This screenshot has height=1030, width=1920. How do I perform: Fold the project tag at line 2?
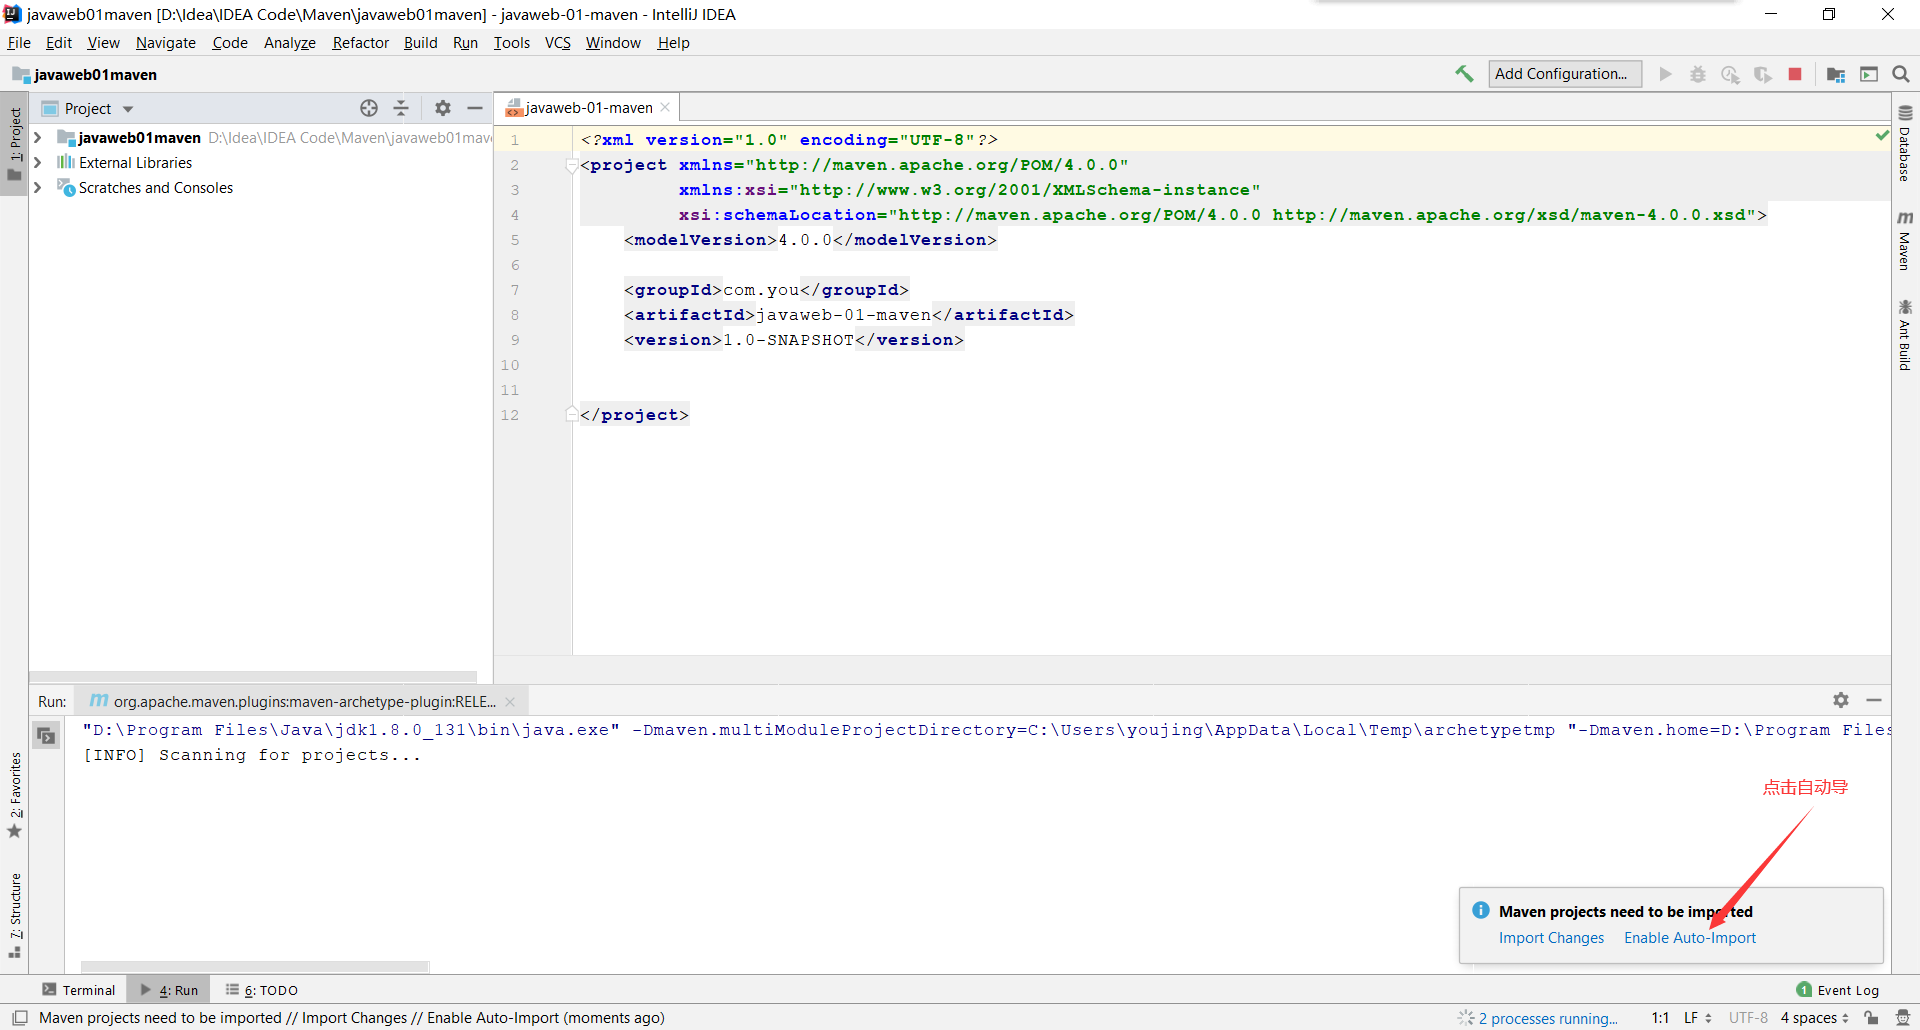[571, 165]
